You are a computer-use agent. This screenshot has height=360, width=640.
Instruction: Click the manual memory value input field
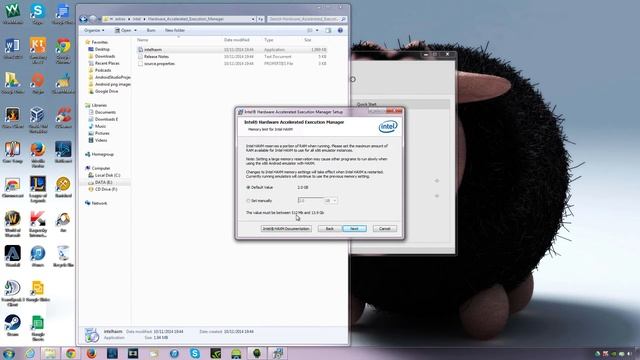pos(311,201)
